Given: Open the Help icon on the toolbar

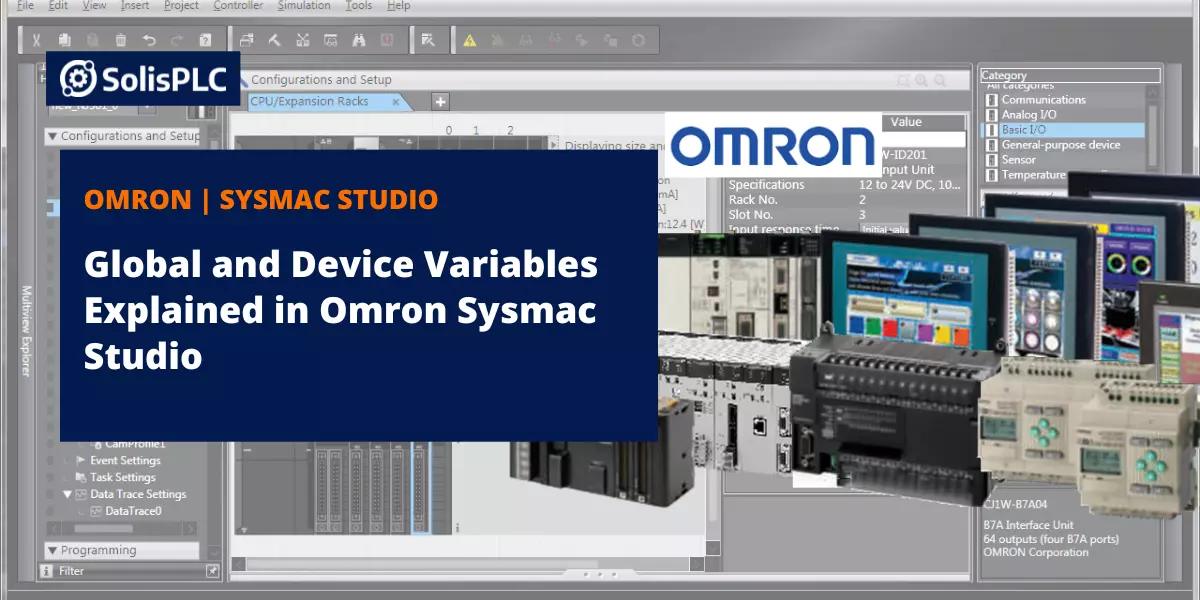Looking at the screenshot, I should pyautogui.click(x=204, y=40).
